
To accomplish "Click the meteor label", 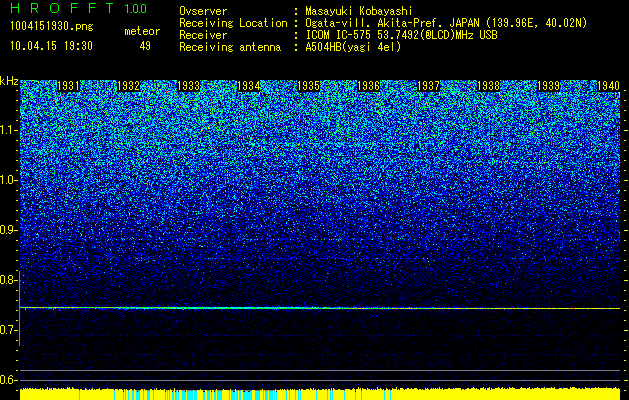I will coord(142,31).
